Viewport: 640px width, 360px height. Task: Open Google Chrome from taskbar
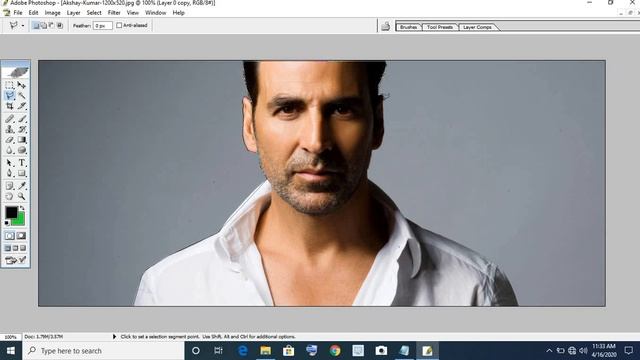point(335,351)
